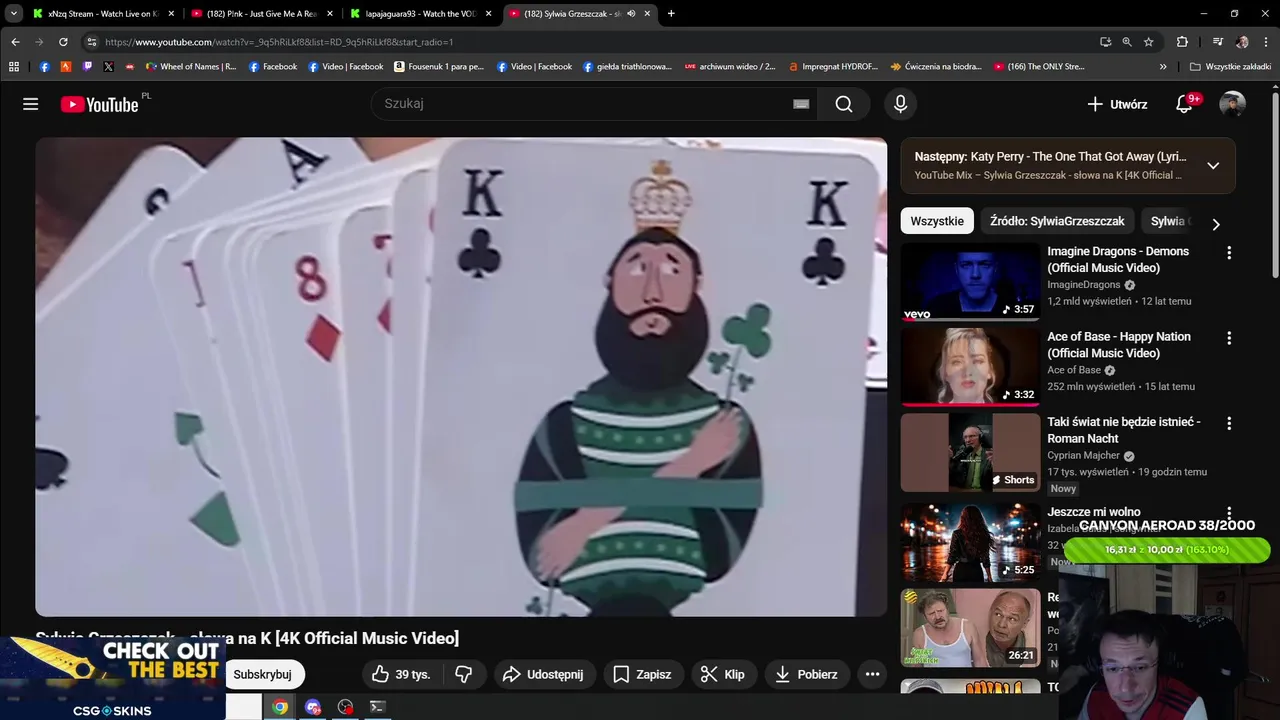Open the X bookmark icon

108,67
